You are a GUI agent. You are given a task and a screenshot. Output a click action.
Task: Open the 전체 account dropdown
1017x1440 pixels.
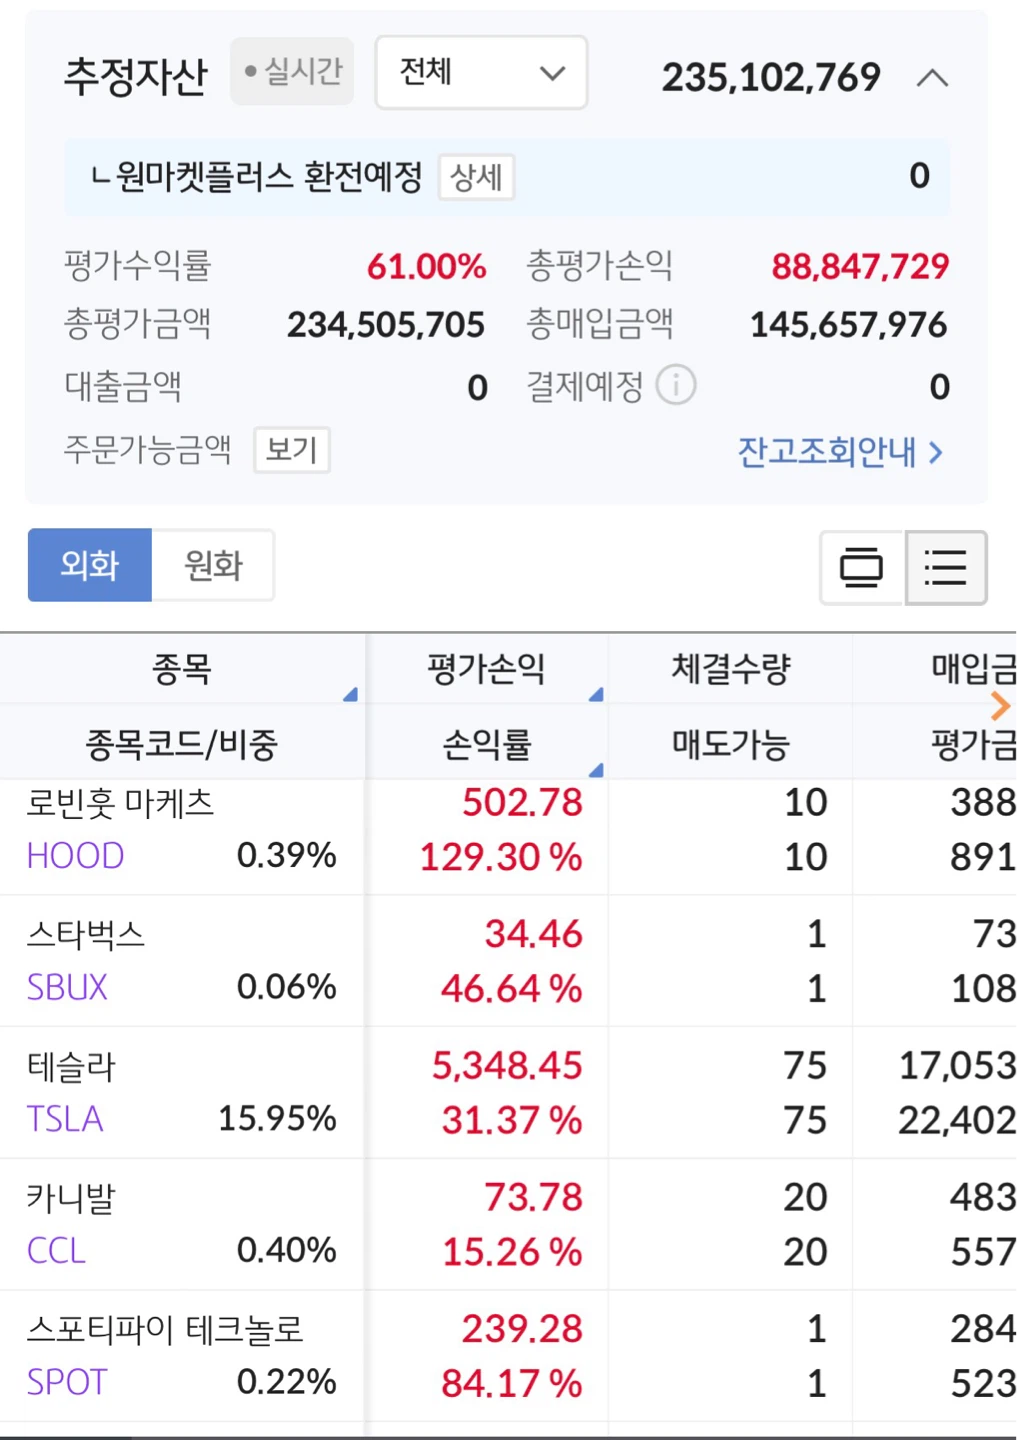[x=481, y=72]
